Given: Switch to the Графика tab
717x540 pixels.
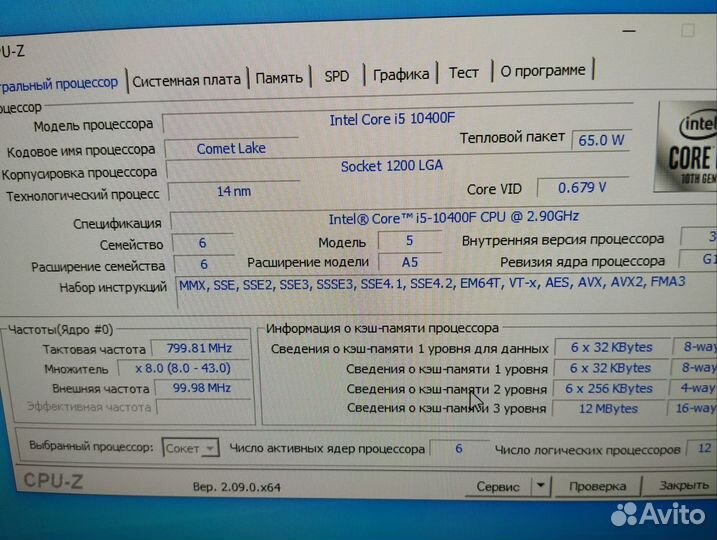Looking at the screenshot, I should [x=401, y=74].
